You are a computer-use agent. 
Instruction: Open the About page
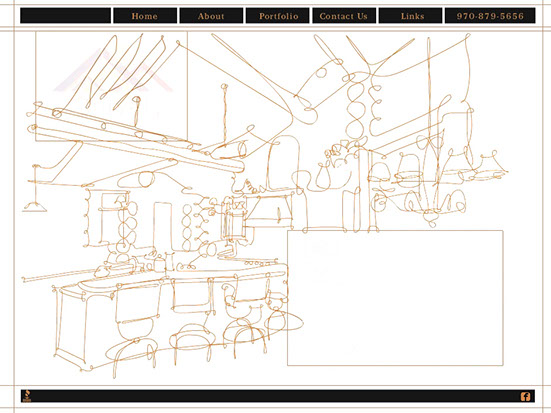[211, 16]
